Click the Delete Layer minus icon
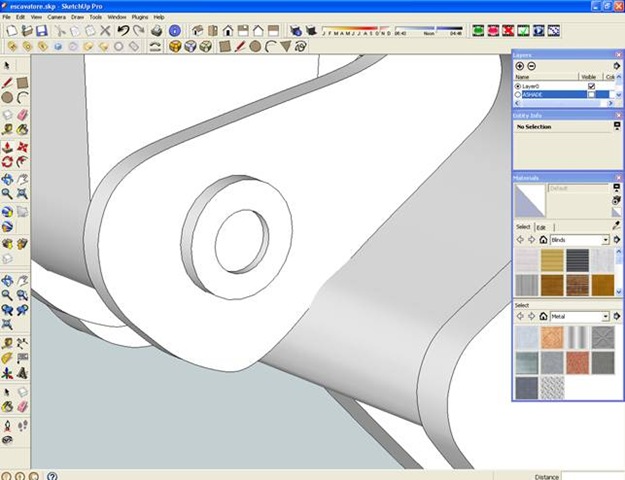This screenshot has width=625, height=480. pyautogui.click(x=531, y=66)
